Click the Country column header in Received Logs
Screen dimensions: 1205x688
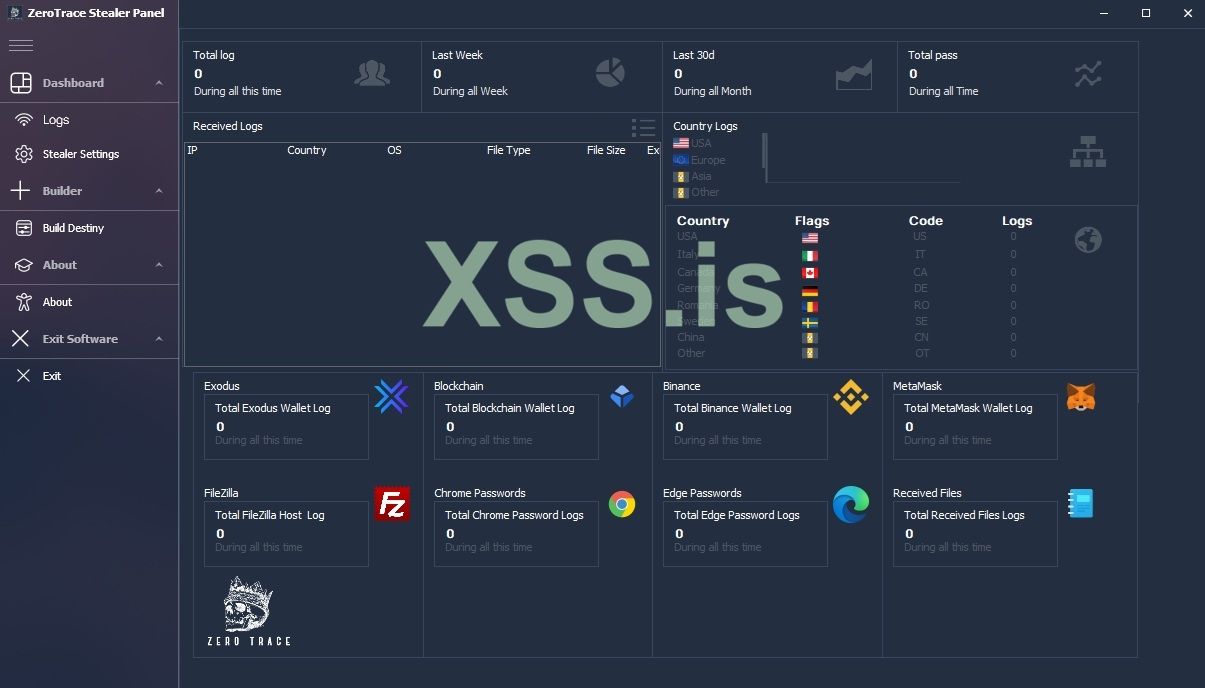pos(306,150)
